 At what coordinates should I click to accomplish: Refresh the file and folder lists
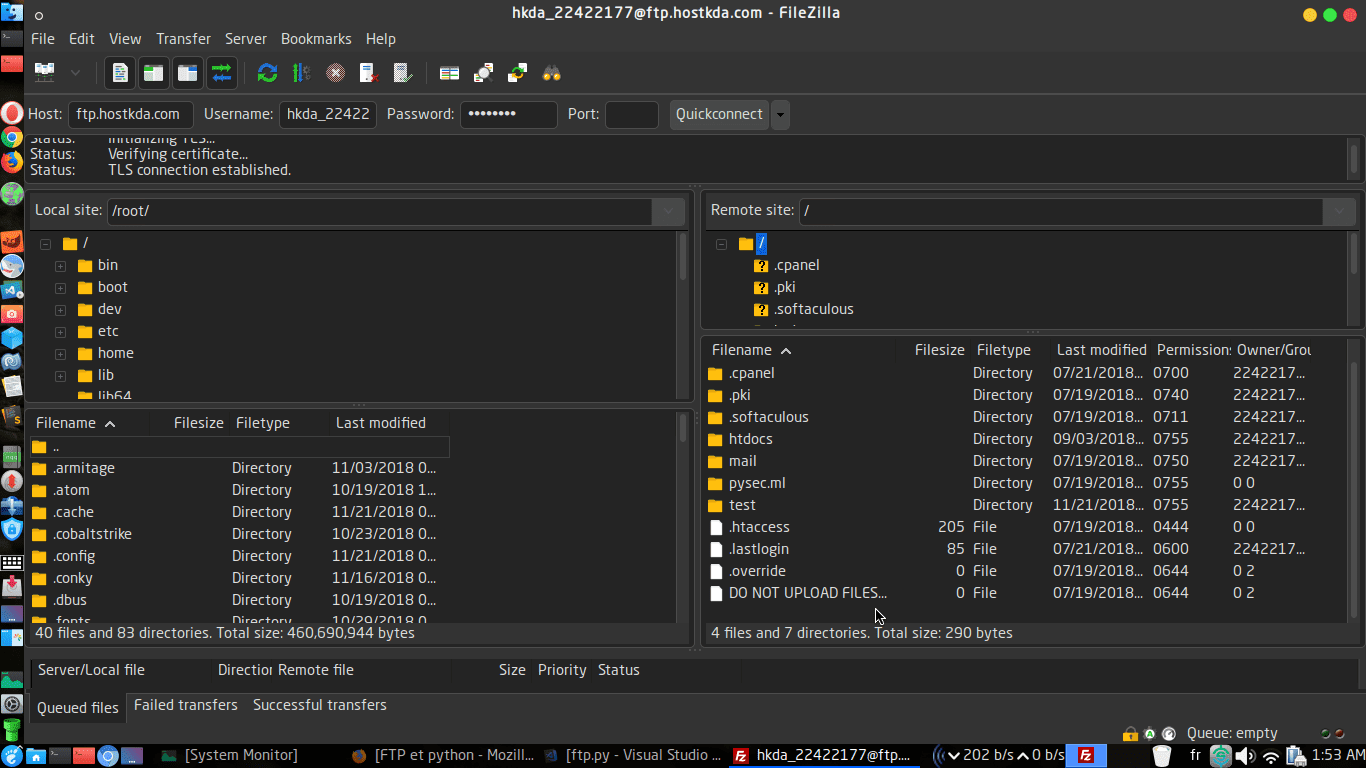[x=267, y=72]
